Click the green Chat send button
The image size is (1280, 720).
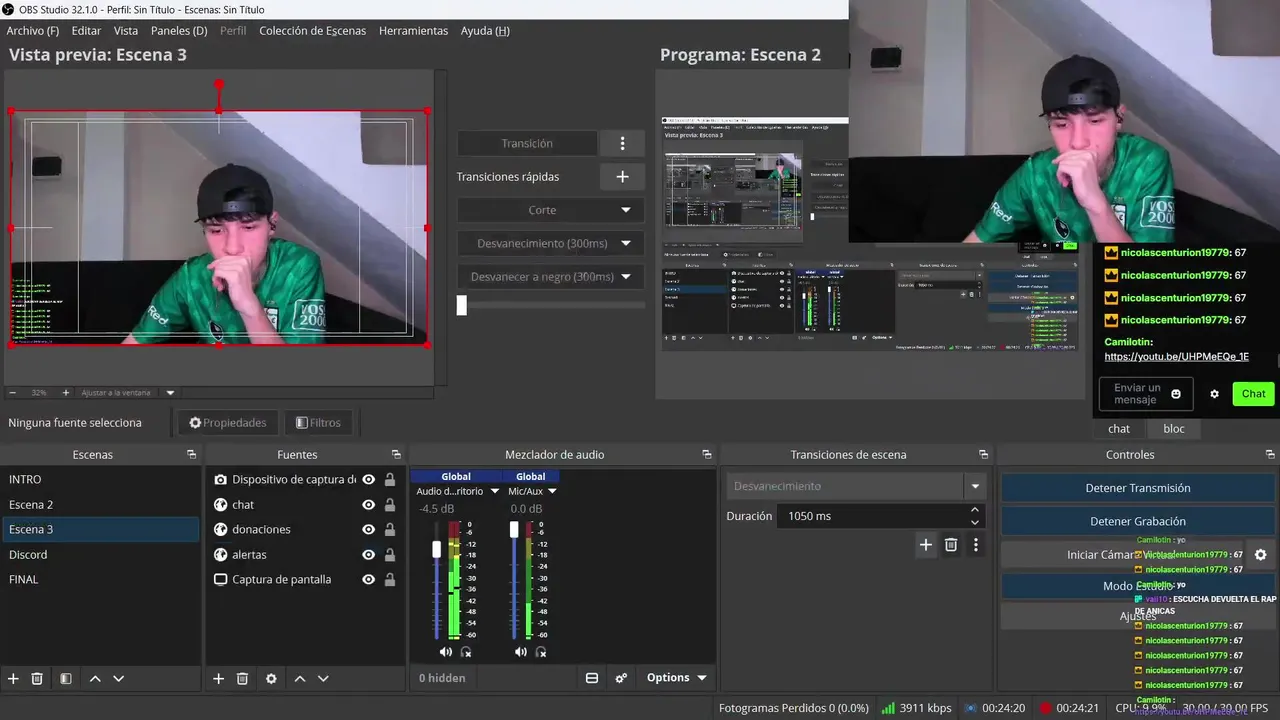[1254, 394]
